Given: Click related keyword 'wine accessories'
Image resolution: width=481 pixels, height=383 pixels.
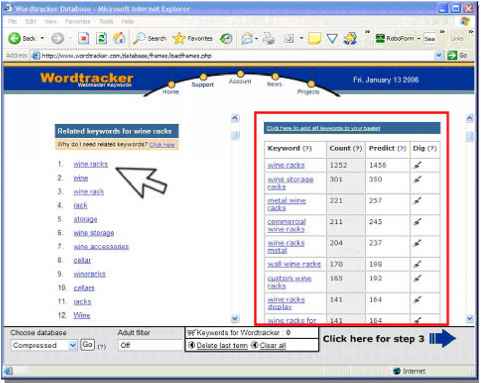Looking at the screenshot, I should (101, 247).
